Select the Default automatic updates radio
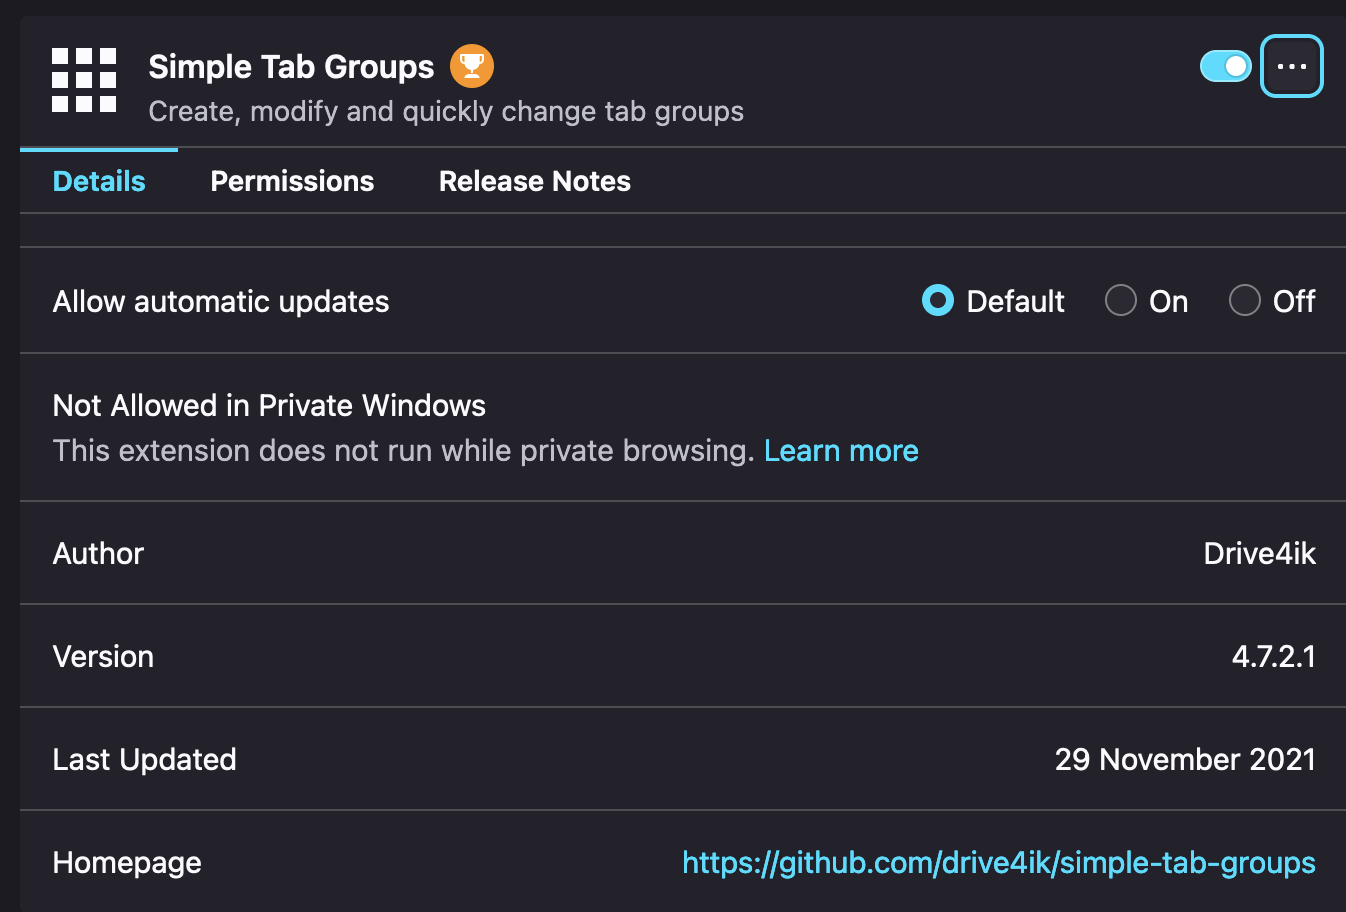1346x912 pixels. click(937, 301)
